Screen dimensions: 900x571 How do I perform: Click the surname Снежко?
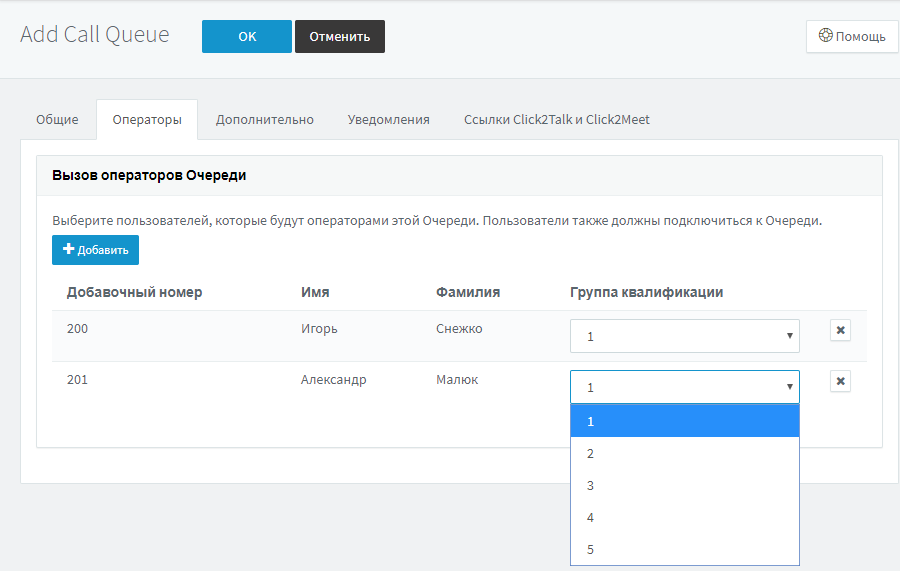click(x=459, y=329)
